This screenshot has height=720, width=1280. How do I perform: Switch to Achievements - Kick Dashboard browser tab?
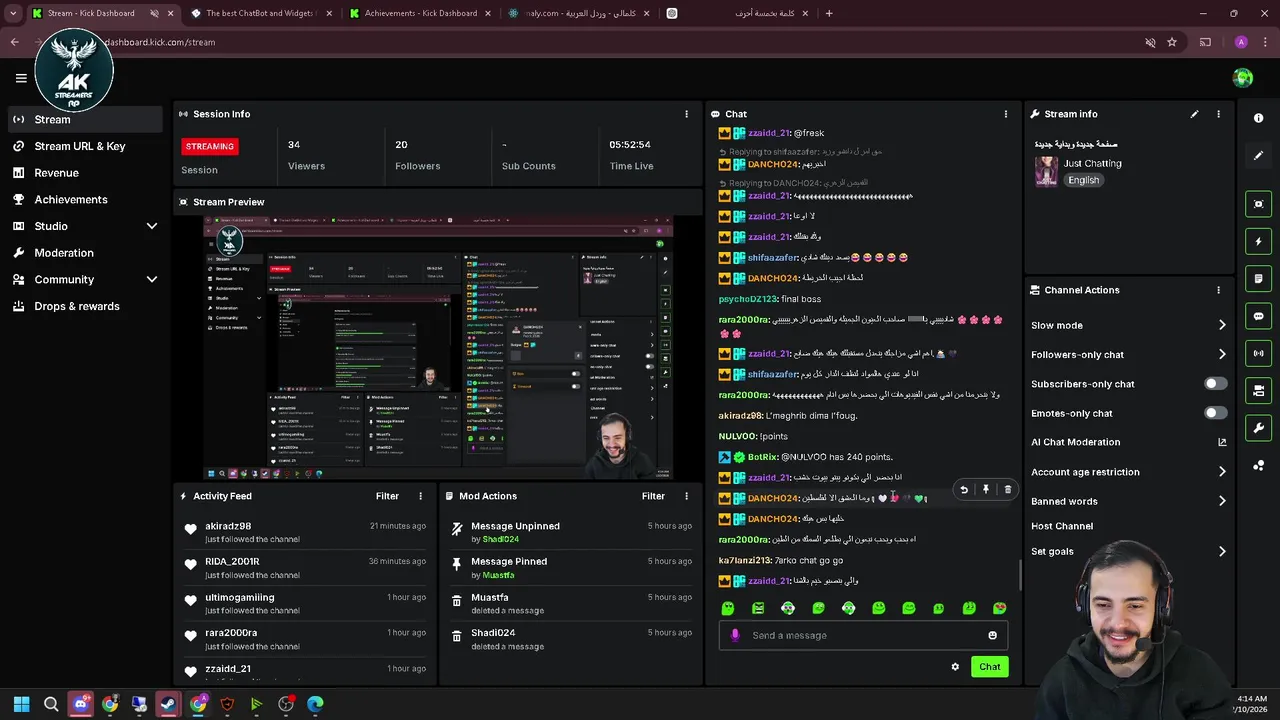coord(420,13)
